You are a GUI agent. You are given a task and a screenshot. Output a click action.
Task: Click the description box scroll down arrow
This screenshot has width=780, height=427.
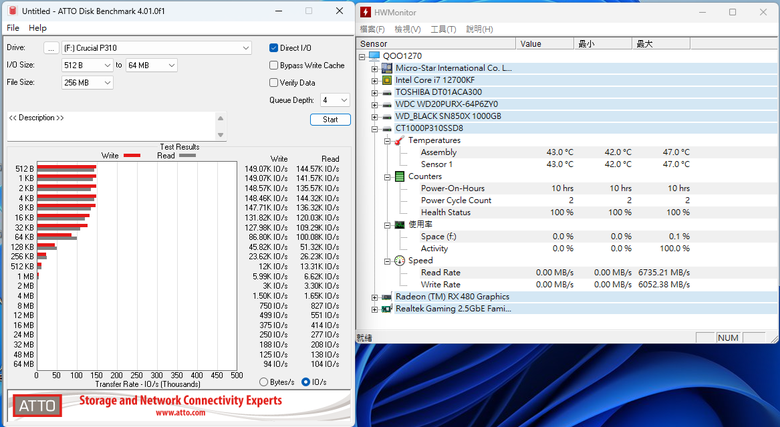[220, 135]
